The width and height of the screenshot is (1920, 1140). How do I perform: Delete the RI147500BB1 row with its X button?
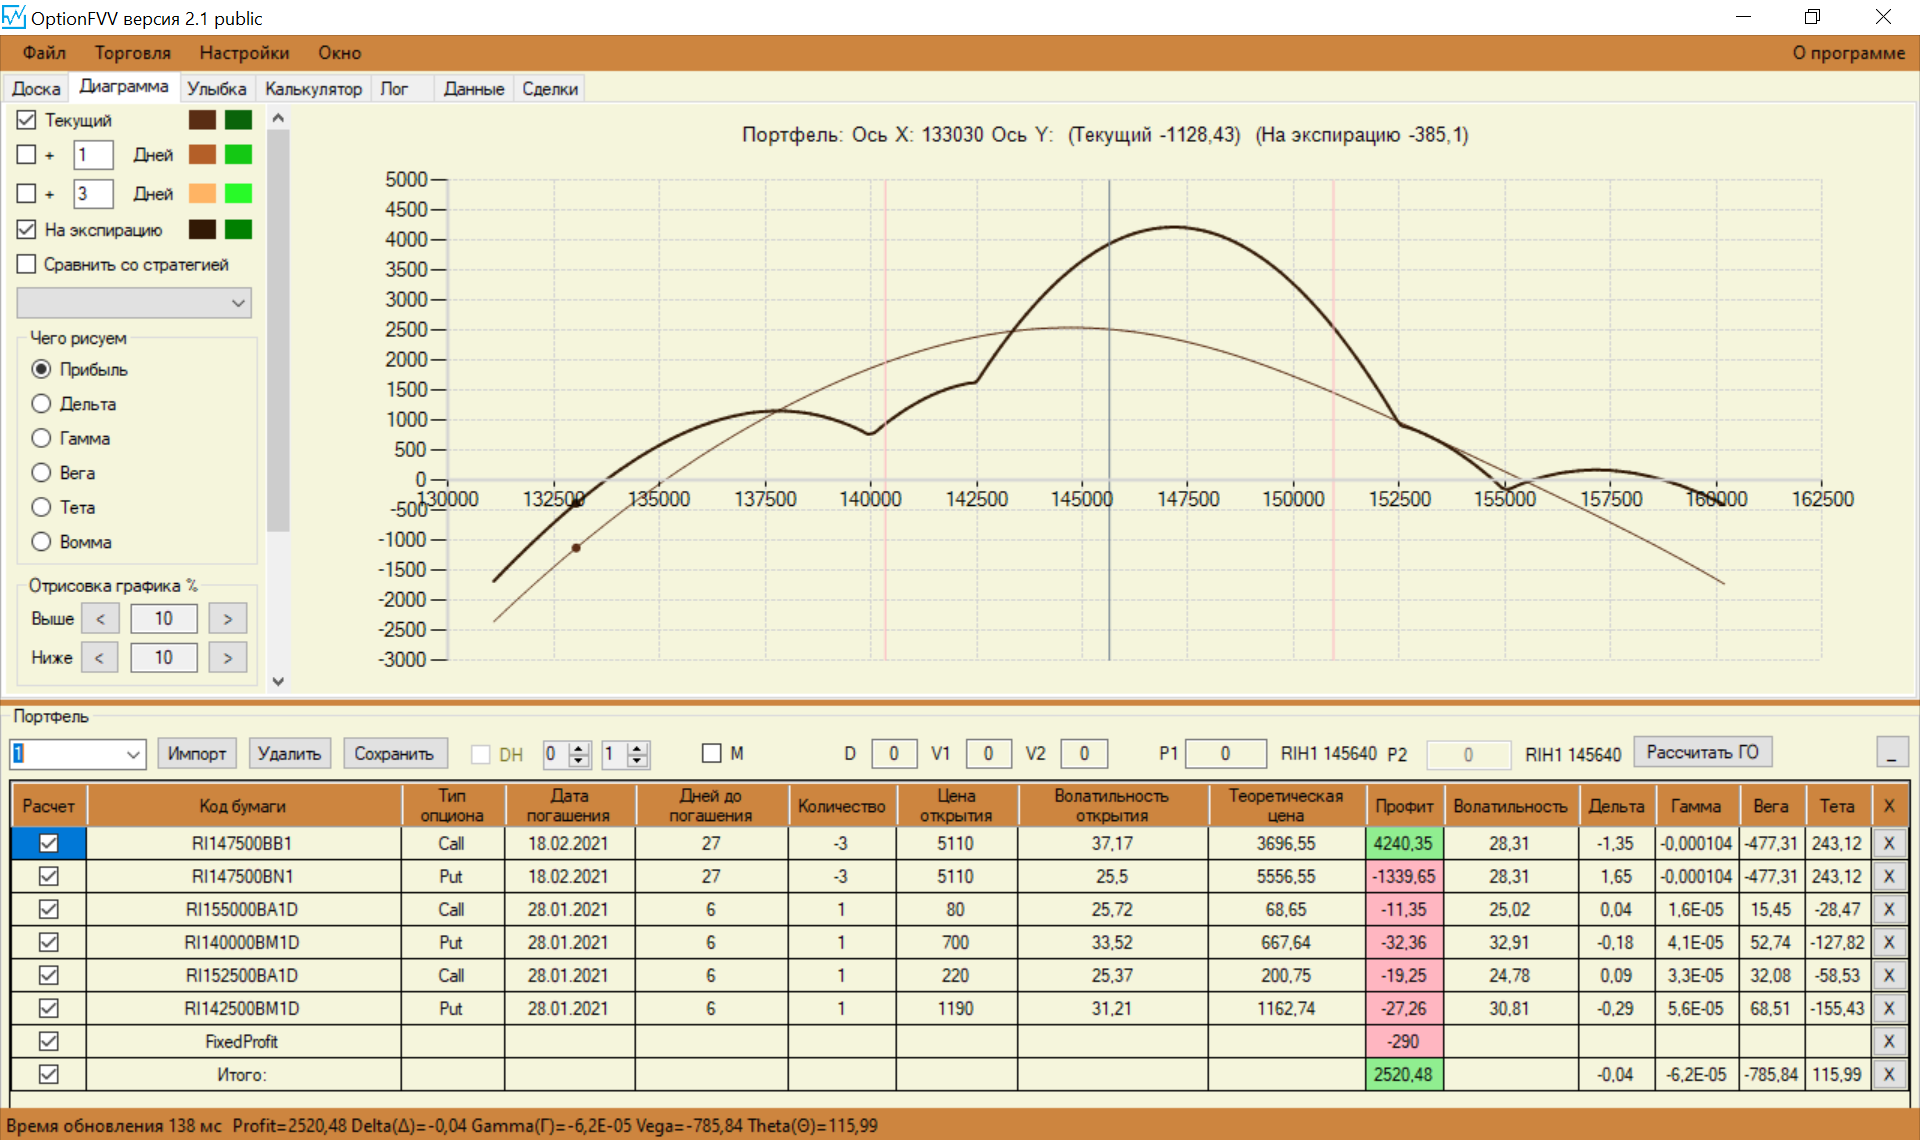[x=1888, y=843]
